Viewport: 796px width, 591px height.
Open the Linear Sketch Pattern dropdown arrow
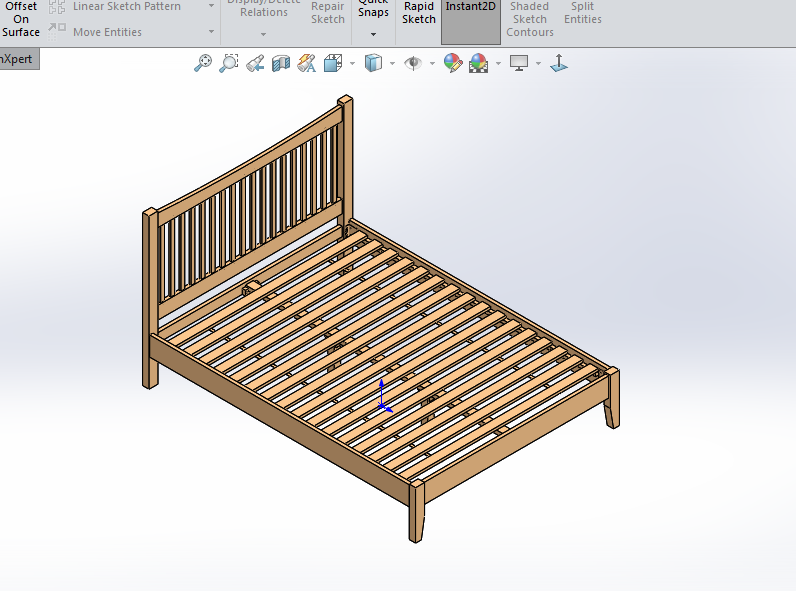pos(211,6)
